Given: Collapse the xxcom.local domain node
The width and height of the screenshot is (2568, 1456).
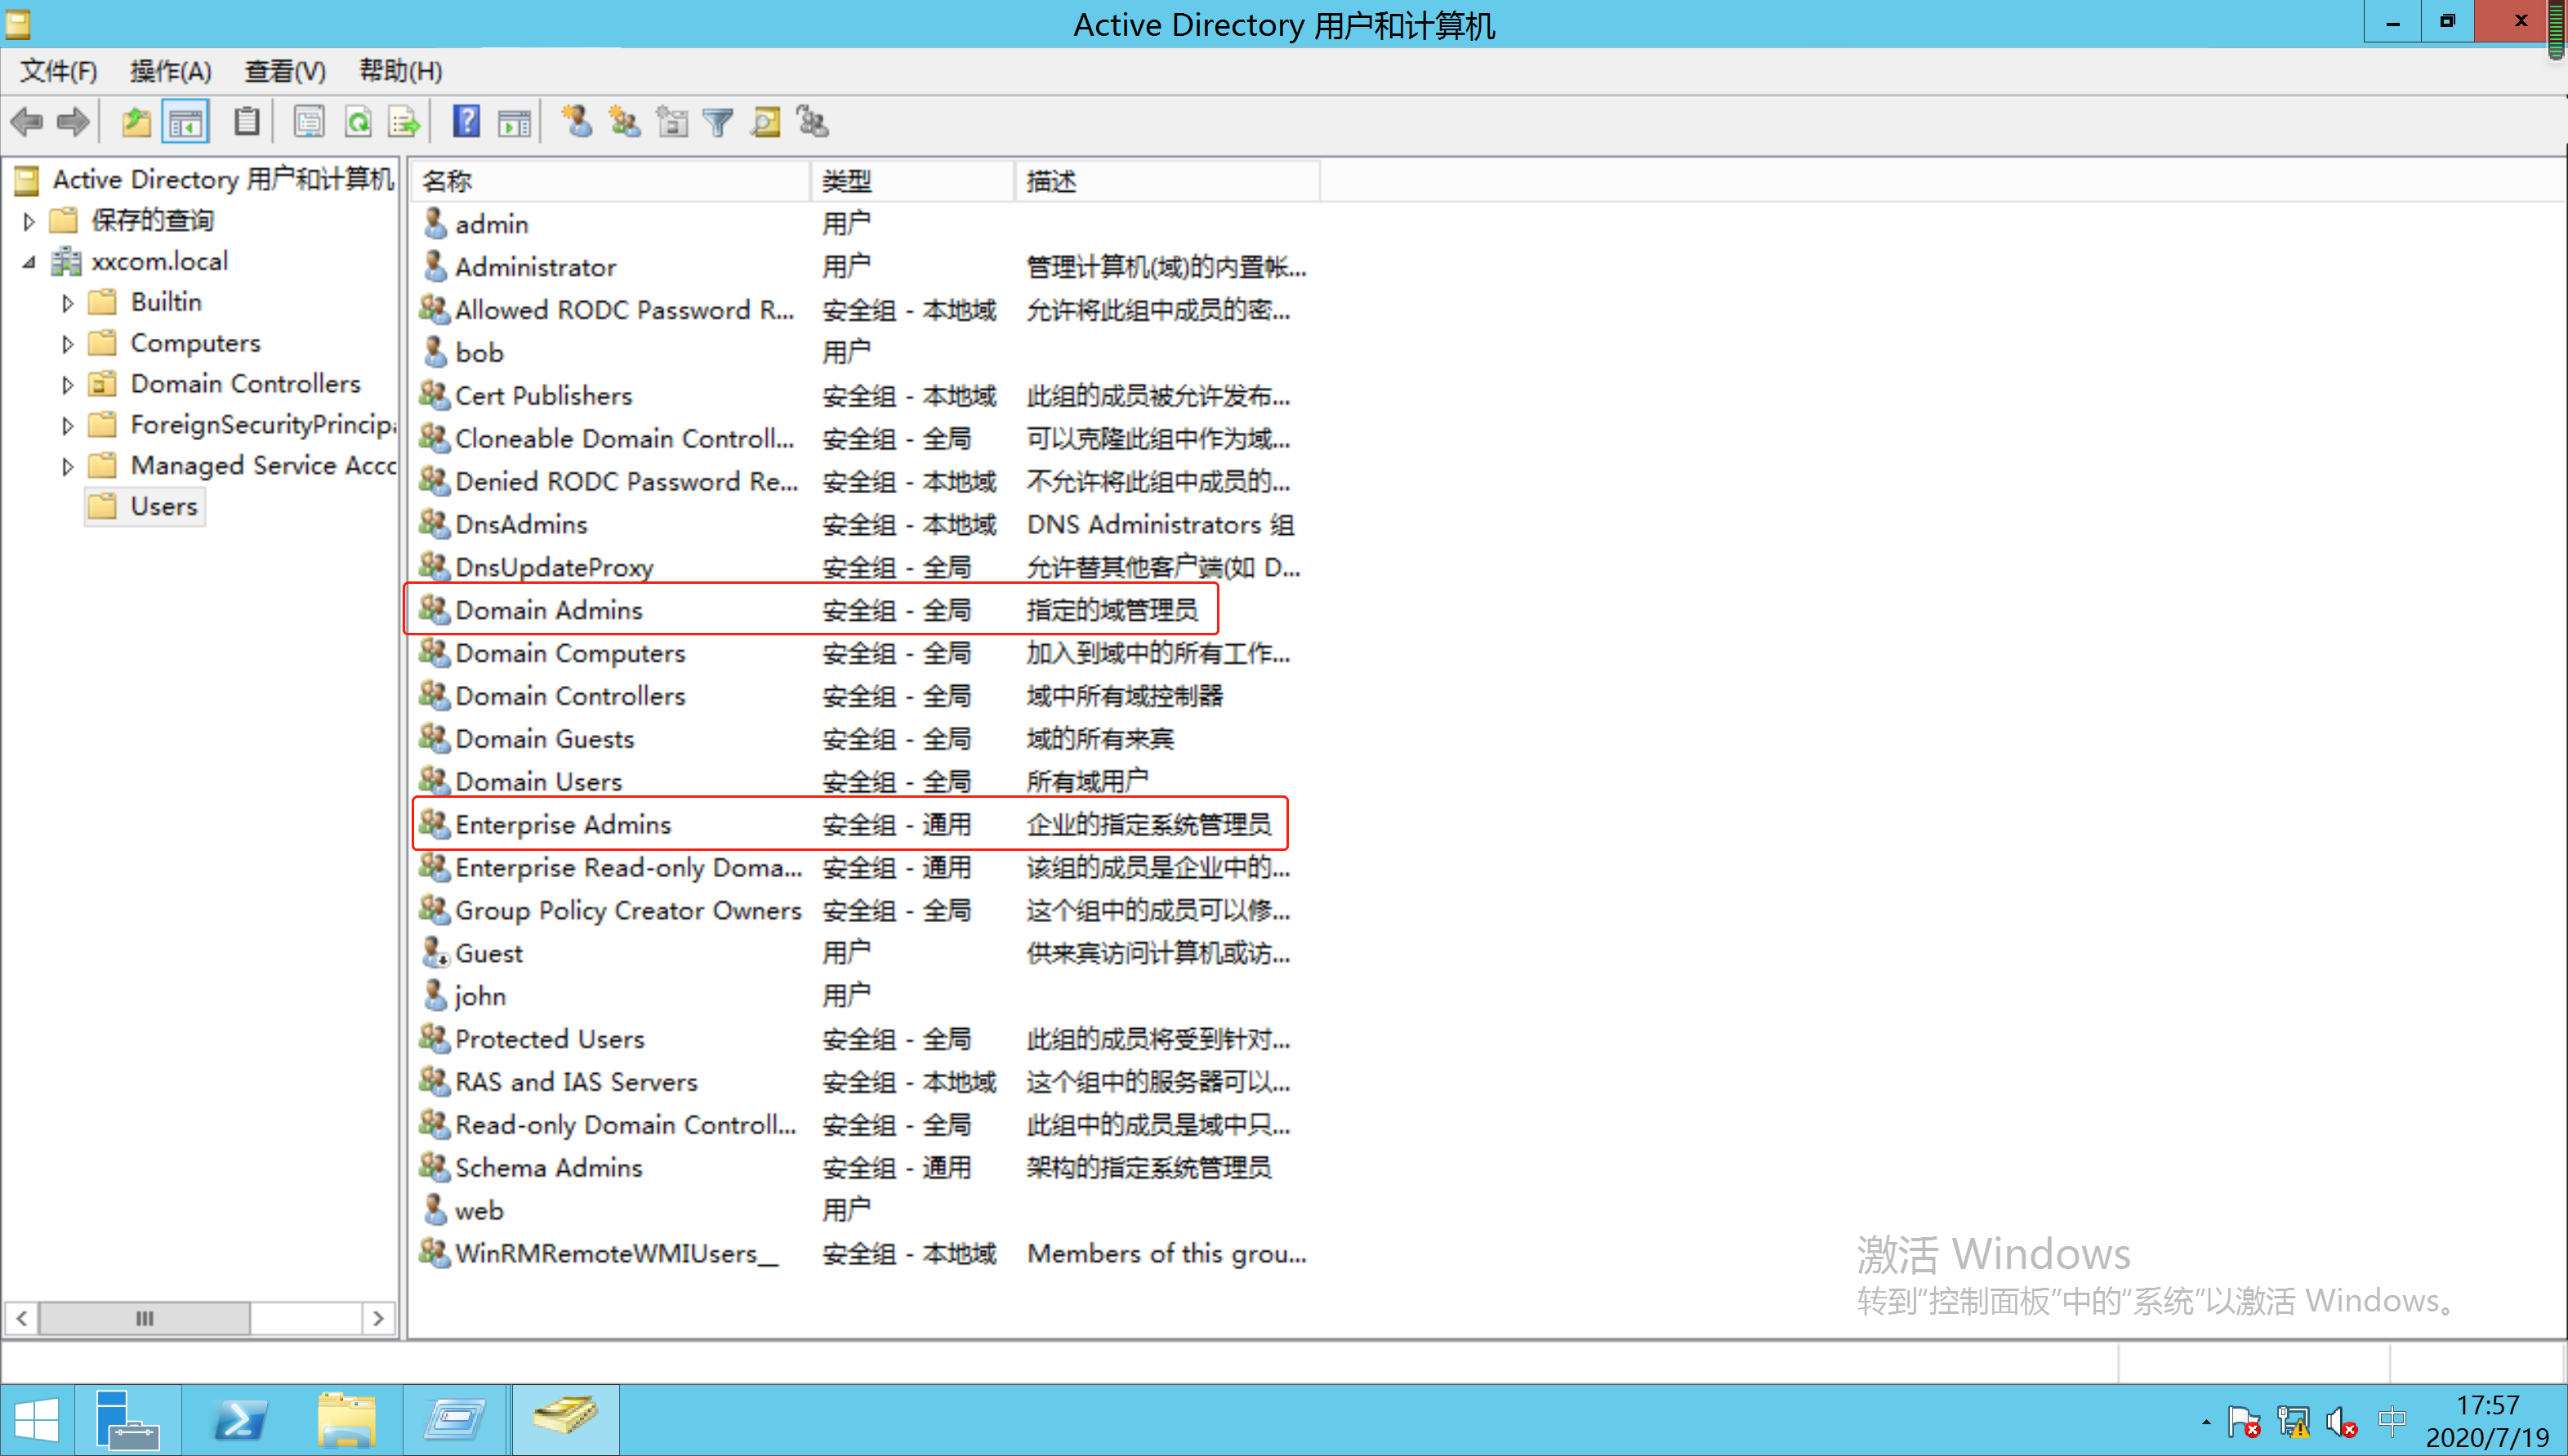Looking at the screenshot, I should point(29,262).
